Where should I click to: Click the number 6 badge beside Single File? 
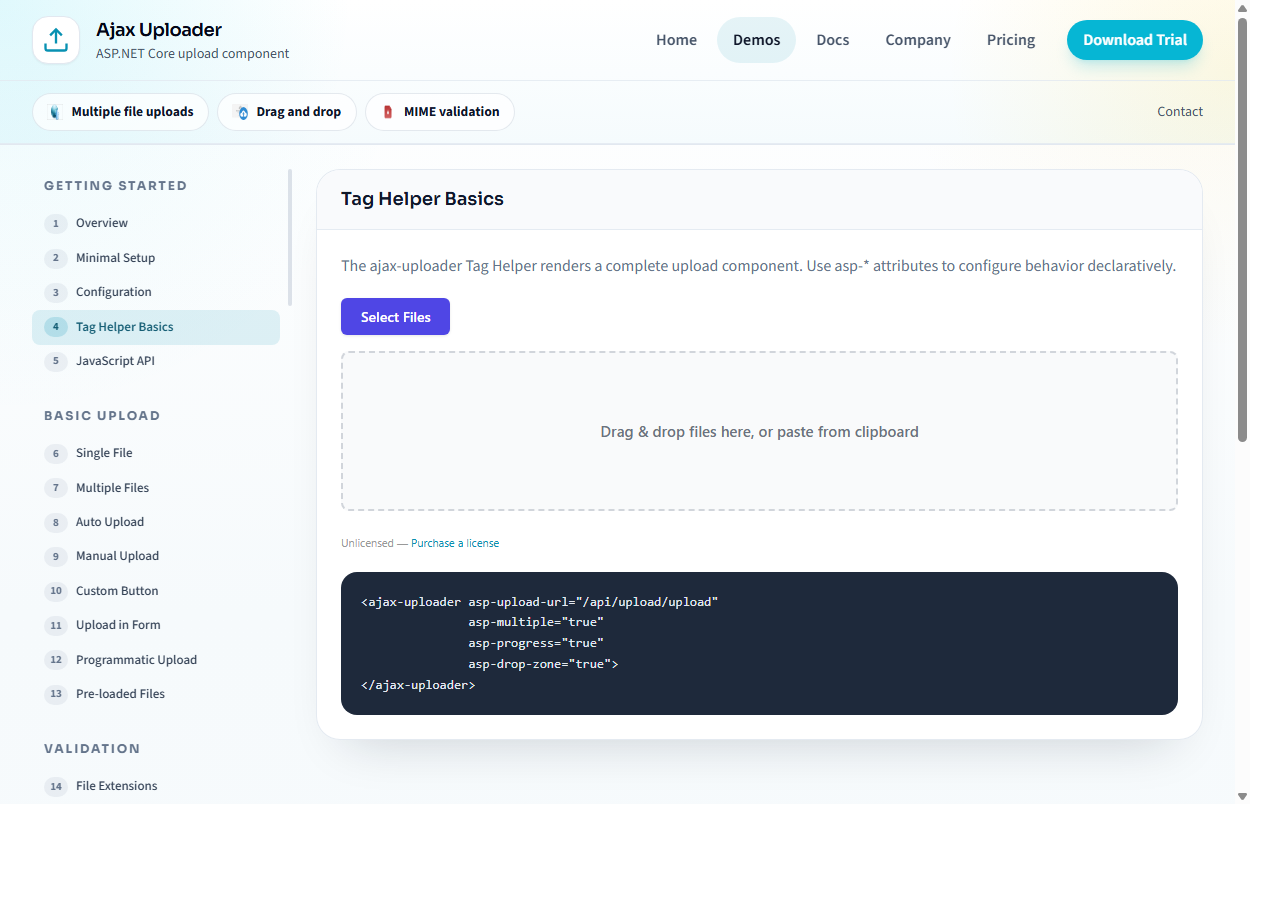point(56,453)
